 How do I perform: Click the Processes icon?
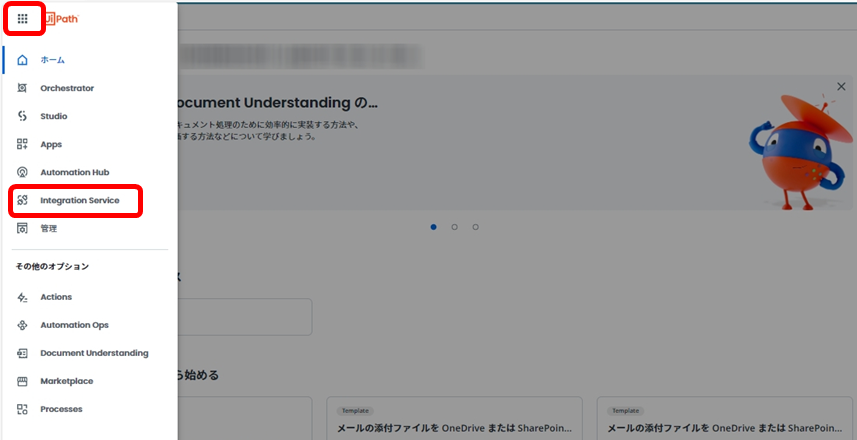22,409
